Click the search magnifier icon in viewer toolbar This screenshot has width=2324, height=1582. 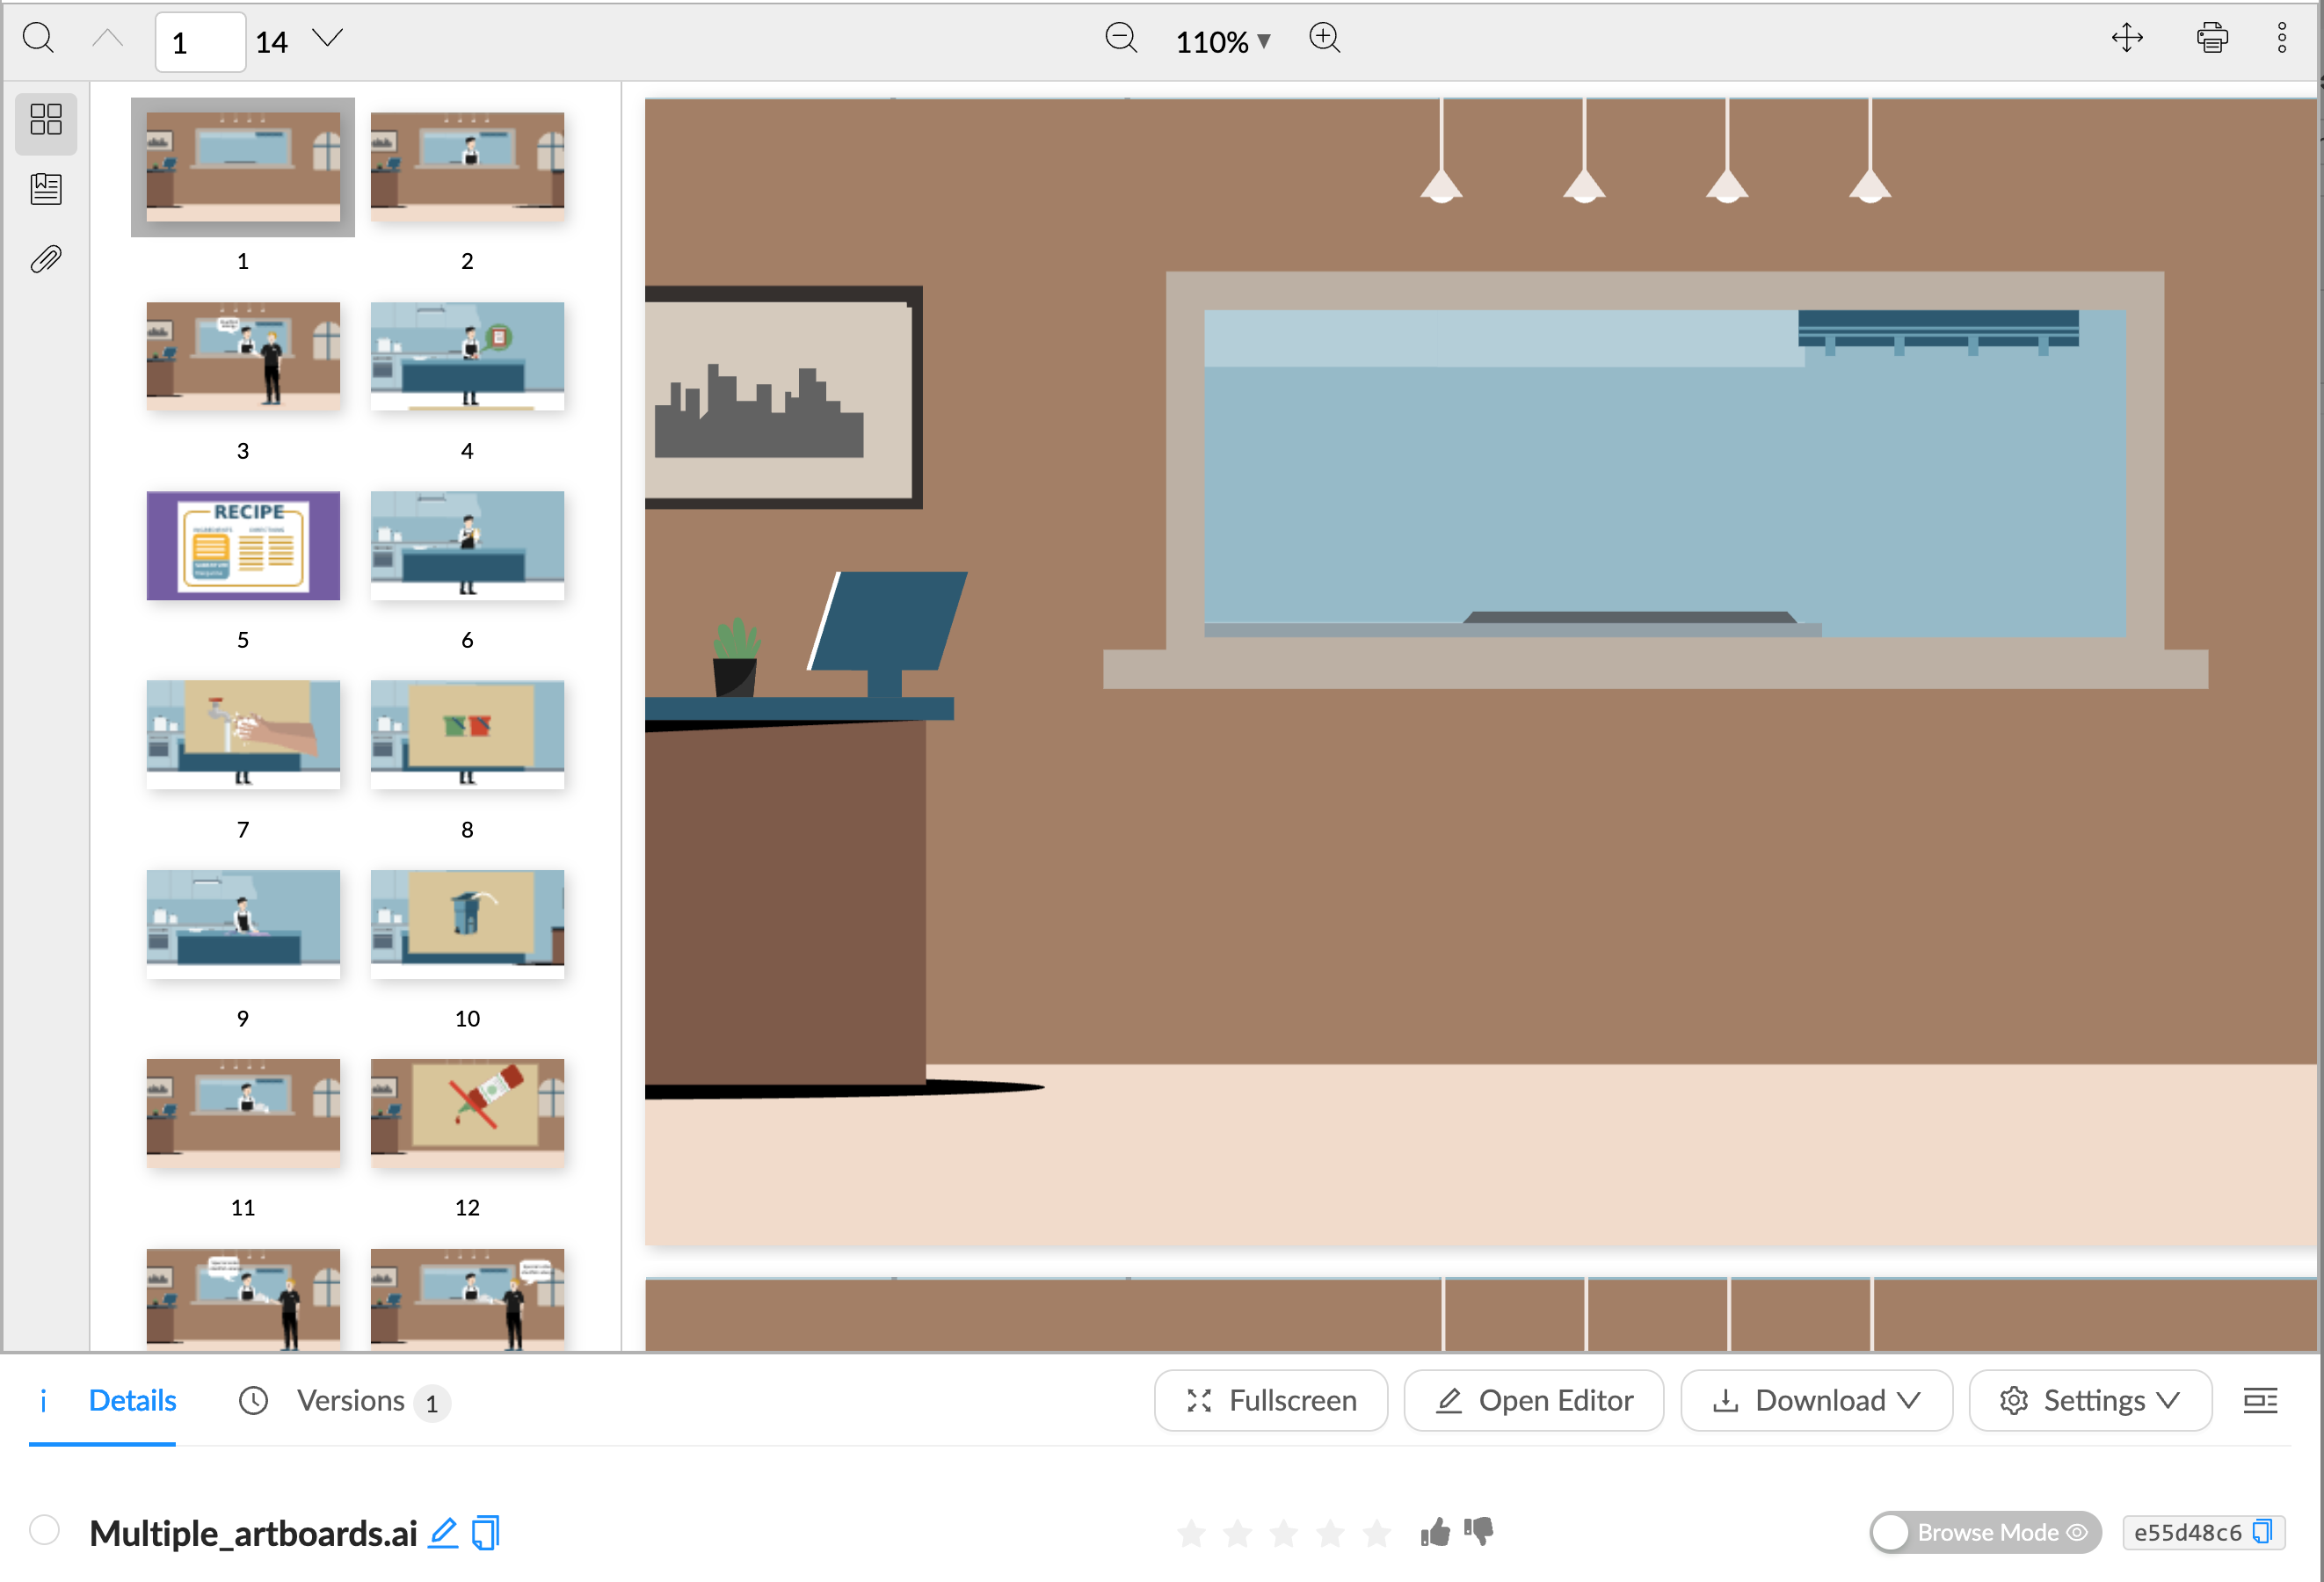[x=38, y=39]
